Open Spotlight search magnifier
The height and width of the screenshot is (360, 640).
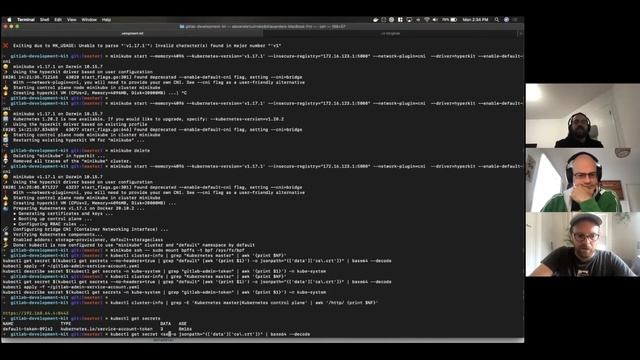pos(497,20)
